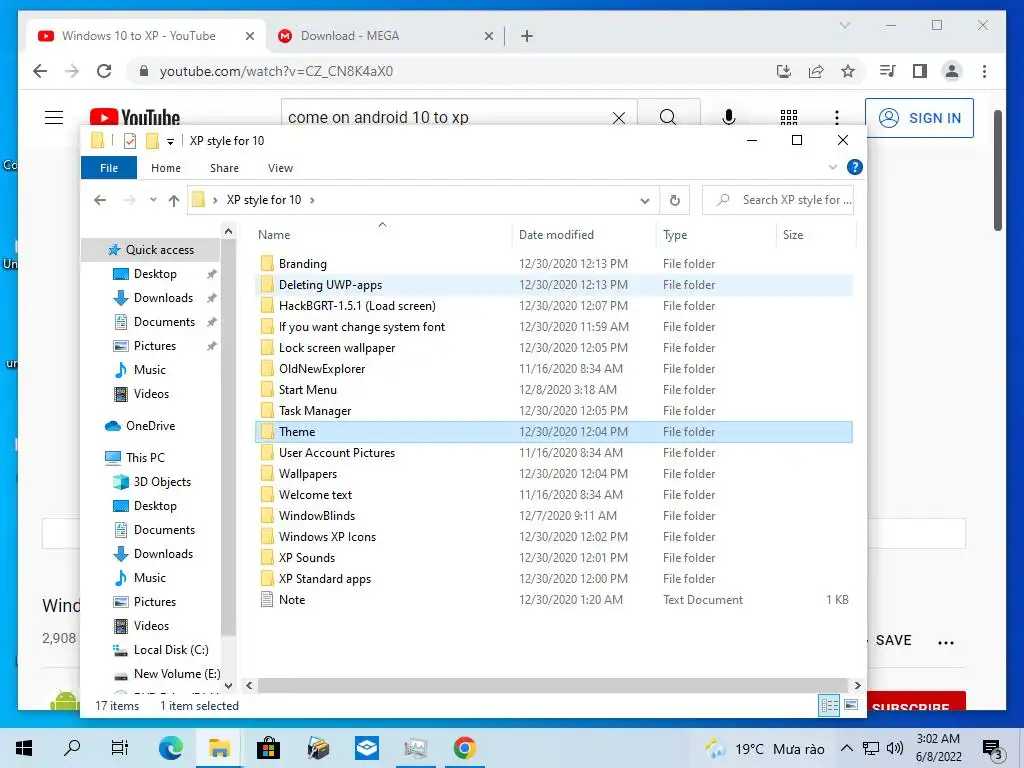This screenshot has width=1024, height=768.
Task: Click SAVE under the YouTube video
Action: 893,640
